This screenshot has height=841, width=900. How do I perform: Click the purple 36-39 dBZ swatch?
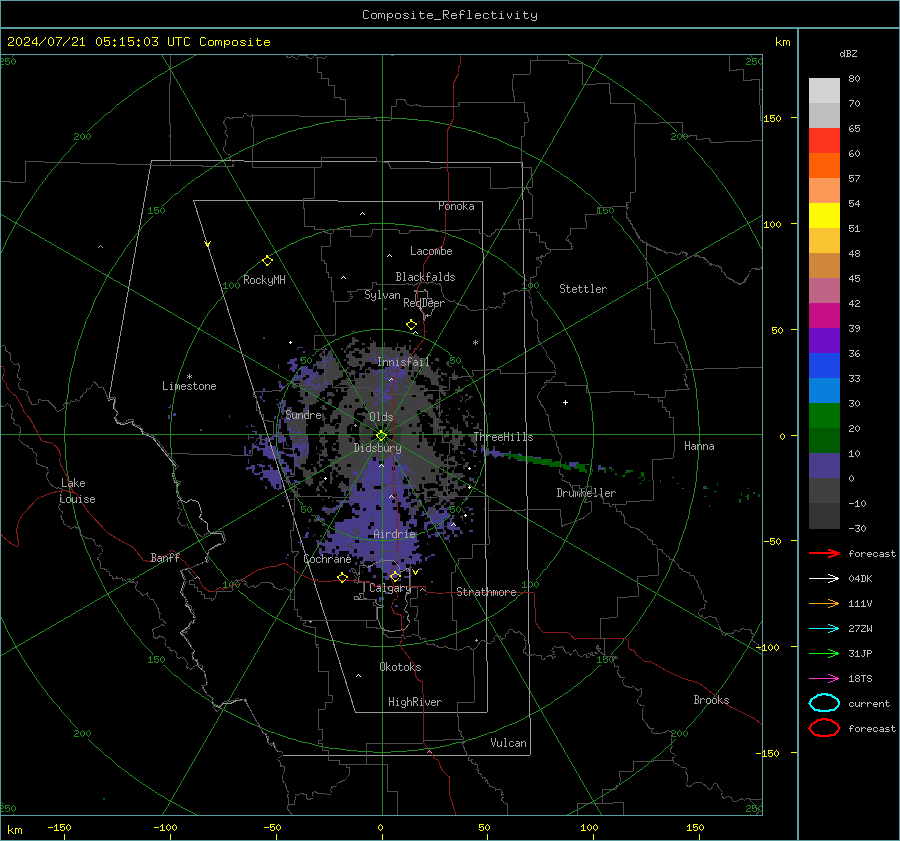click(824, 341)
